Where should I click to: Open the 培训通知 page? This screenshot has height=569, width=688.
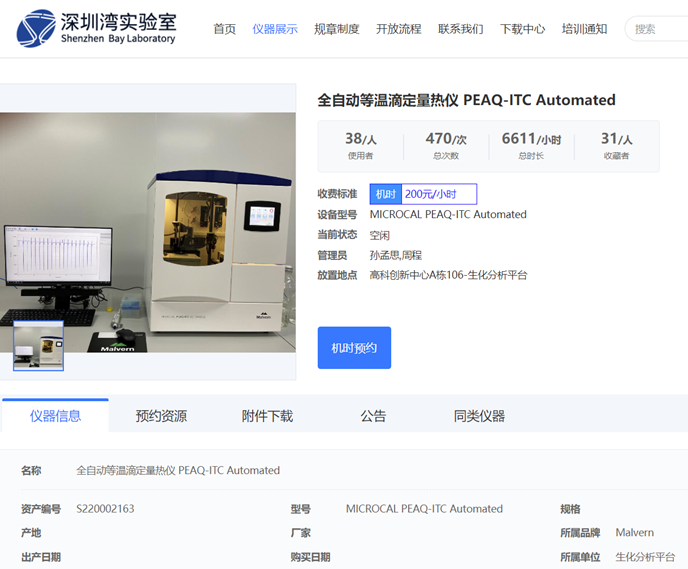coord(584,29)
